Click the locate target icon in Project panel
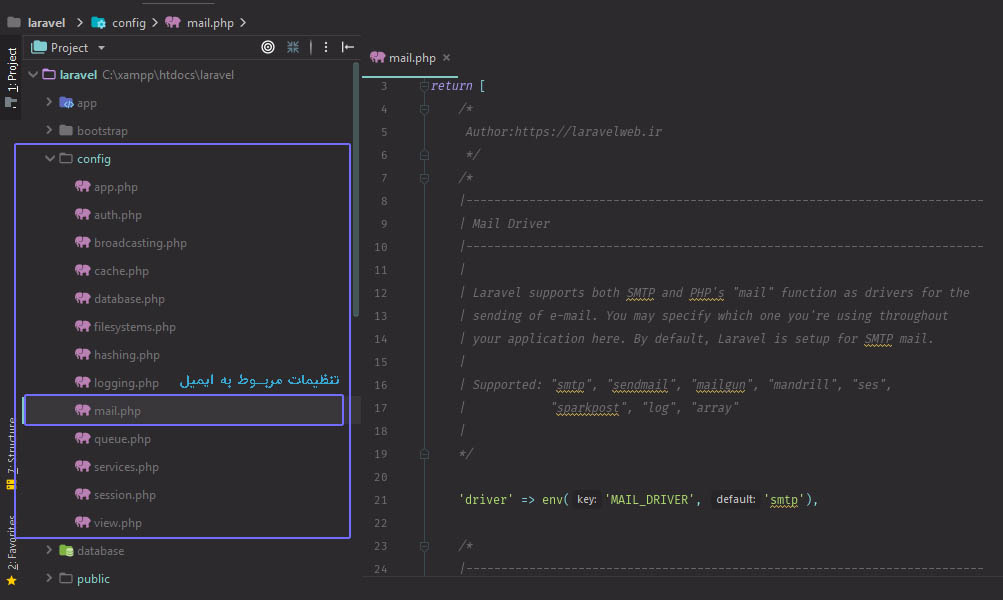The height and width of the screenshot is (600, 1003). click(x=268, y=47)
